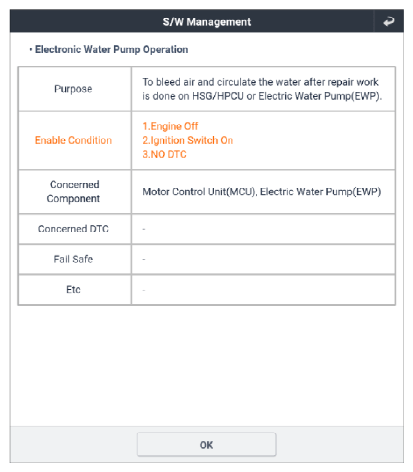Click the Concerned DTC row label
413x472 pixels.
(x=73, y=229)
